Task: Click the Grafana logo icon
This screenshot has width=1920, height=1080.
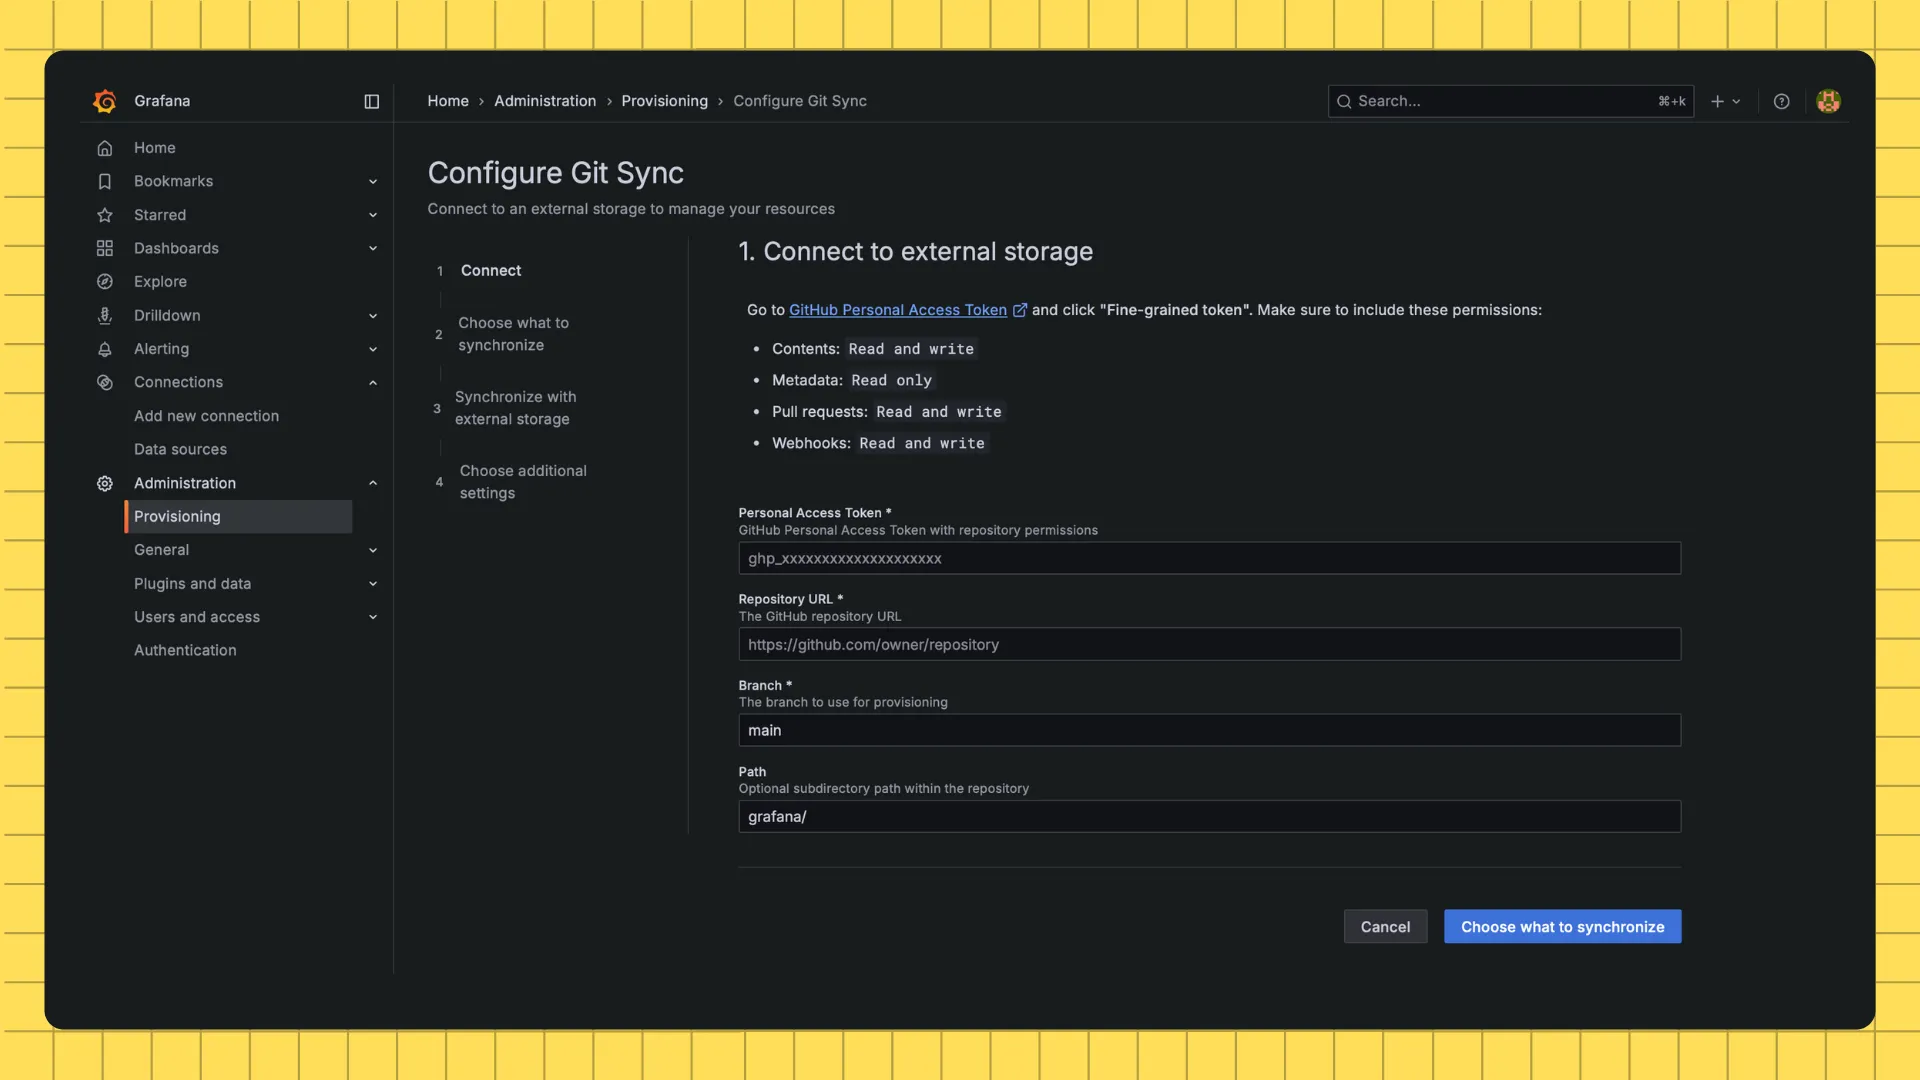Action: [104, 101]
